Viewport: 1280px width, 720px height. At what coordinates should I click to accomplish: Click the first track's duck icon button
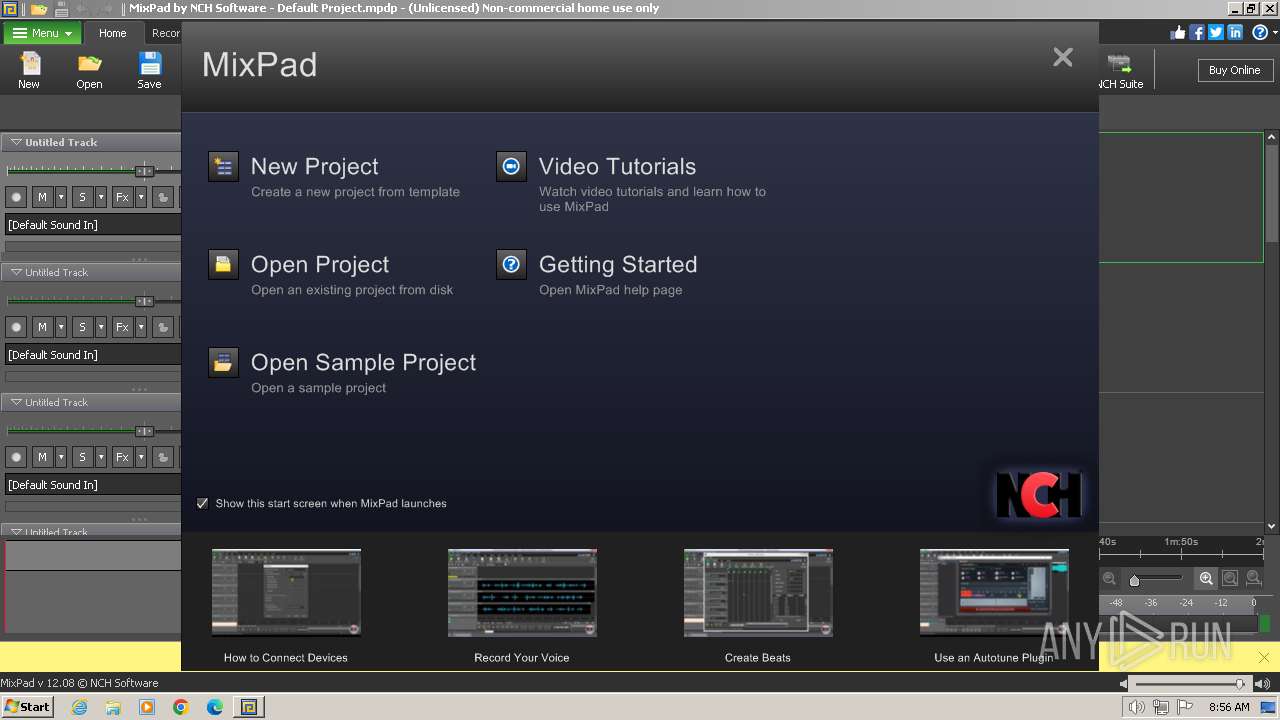(163, 197)
